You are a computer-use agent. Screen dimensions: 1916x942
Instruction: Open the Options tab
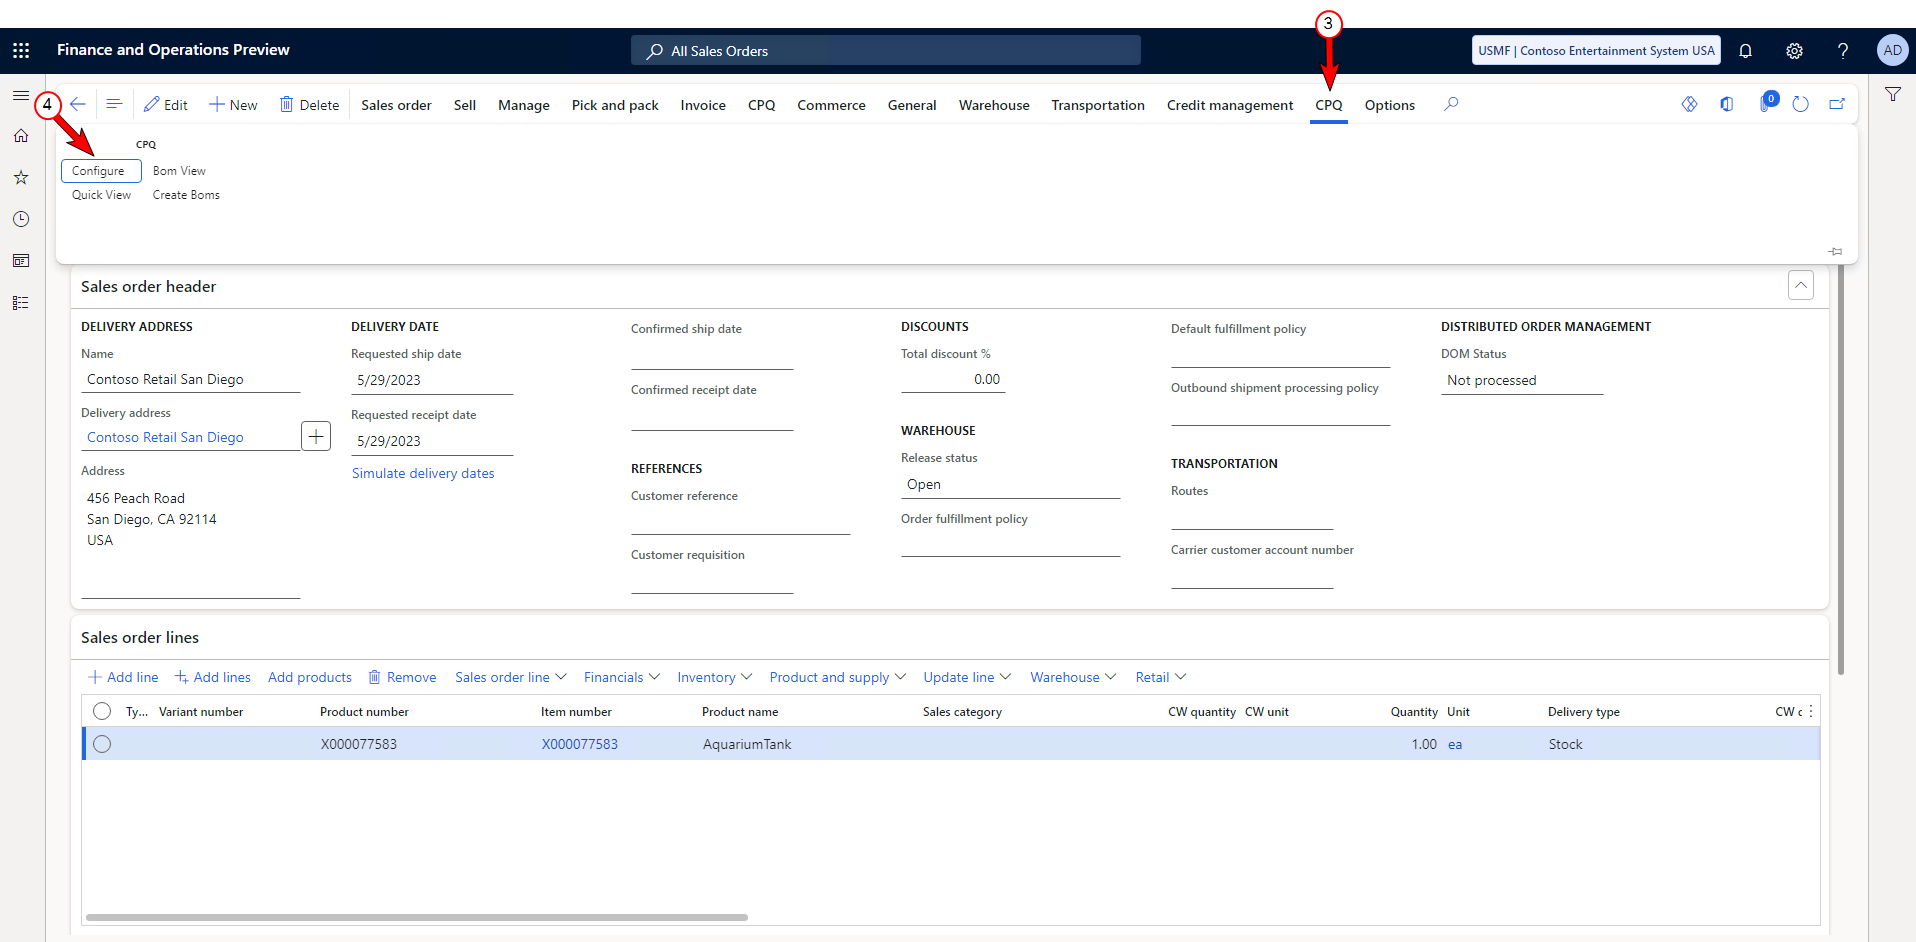click(x=1390, y=105)
